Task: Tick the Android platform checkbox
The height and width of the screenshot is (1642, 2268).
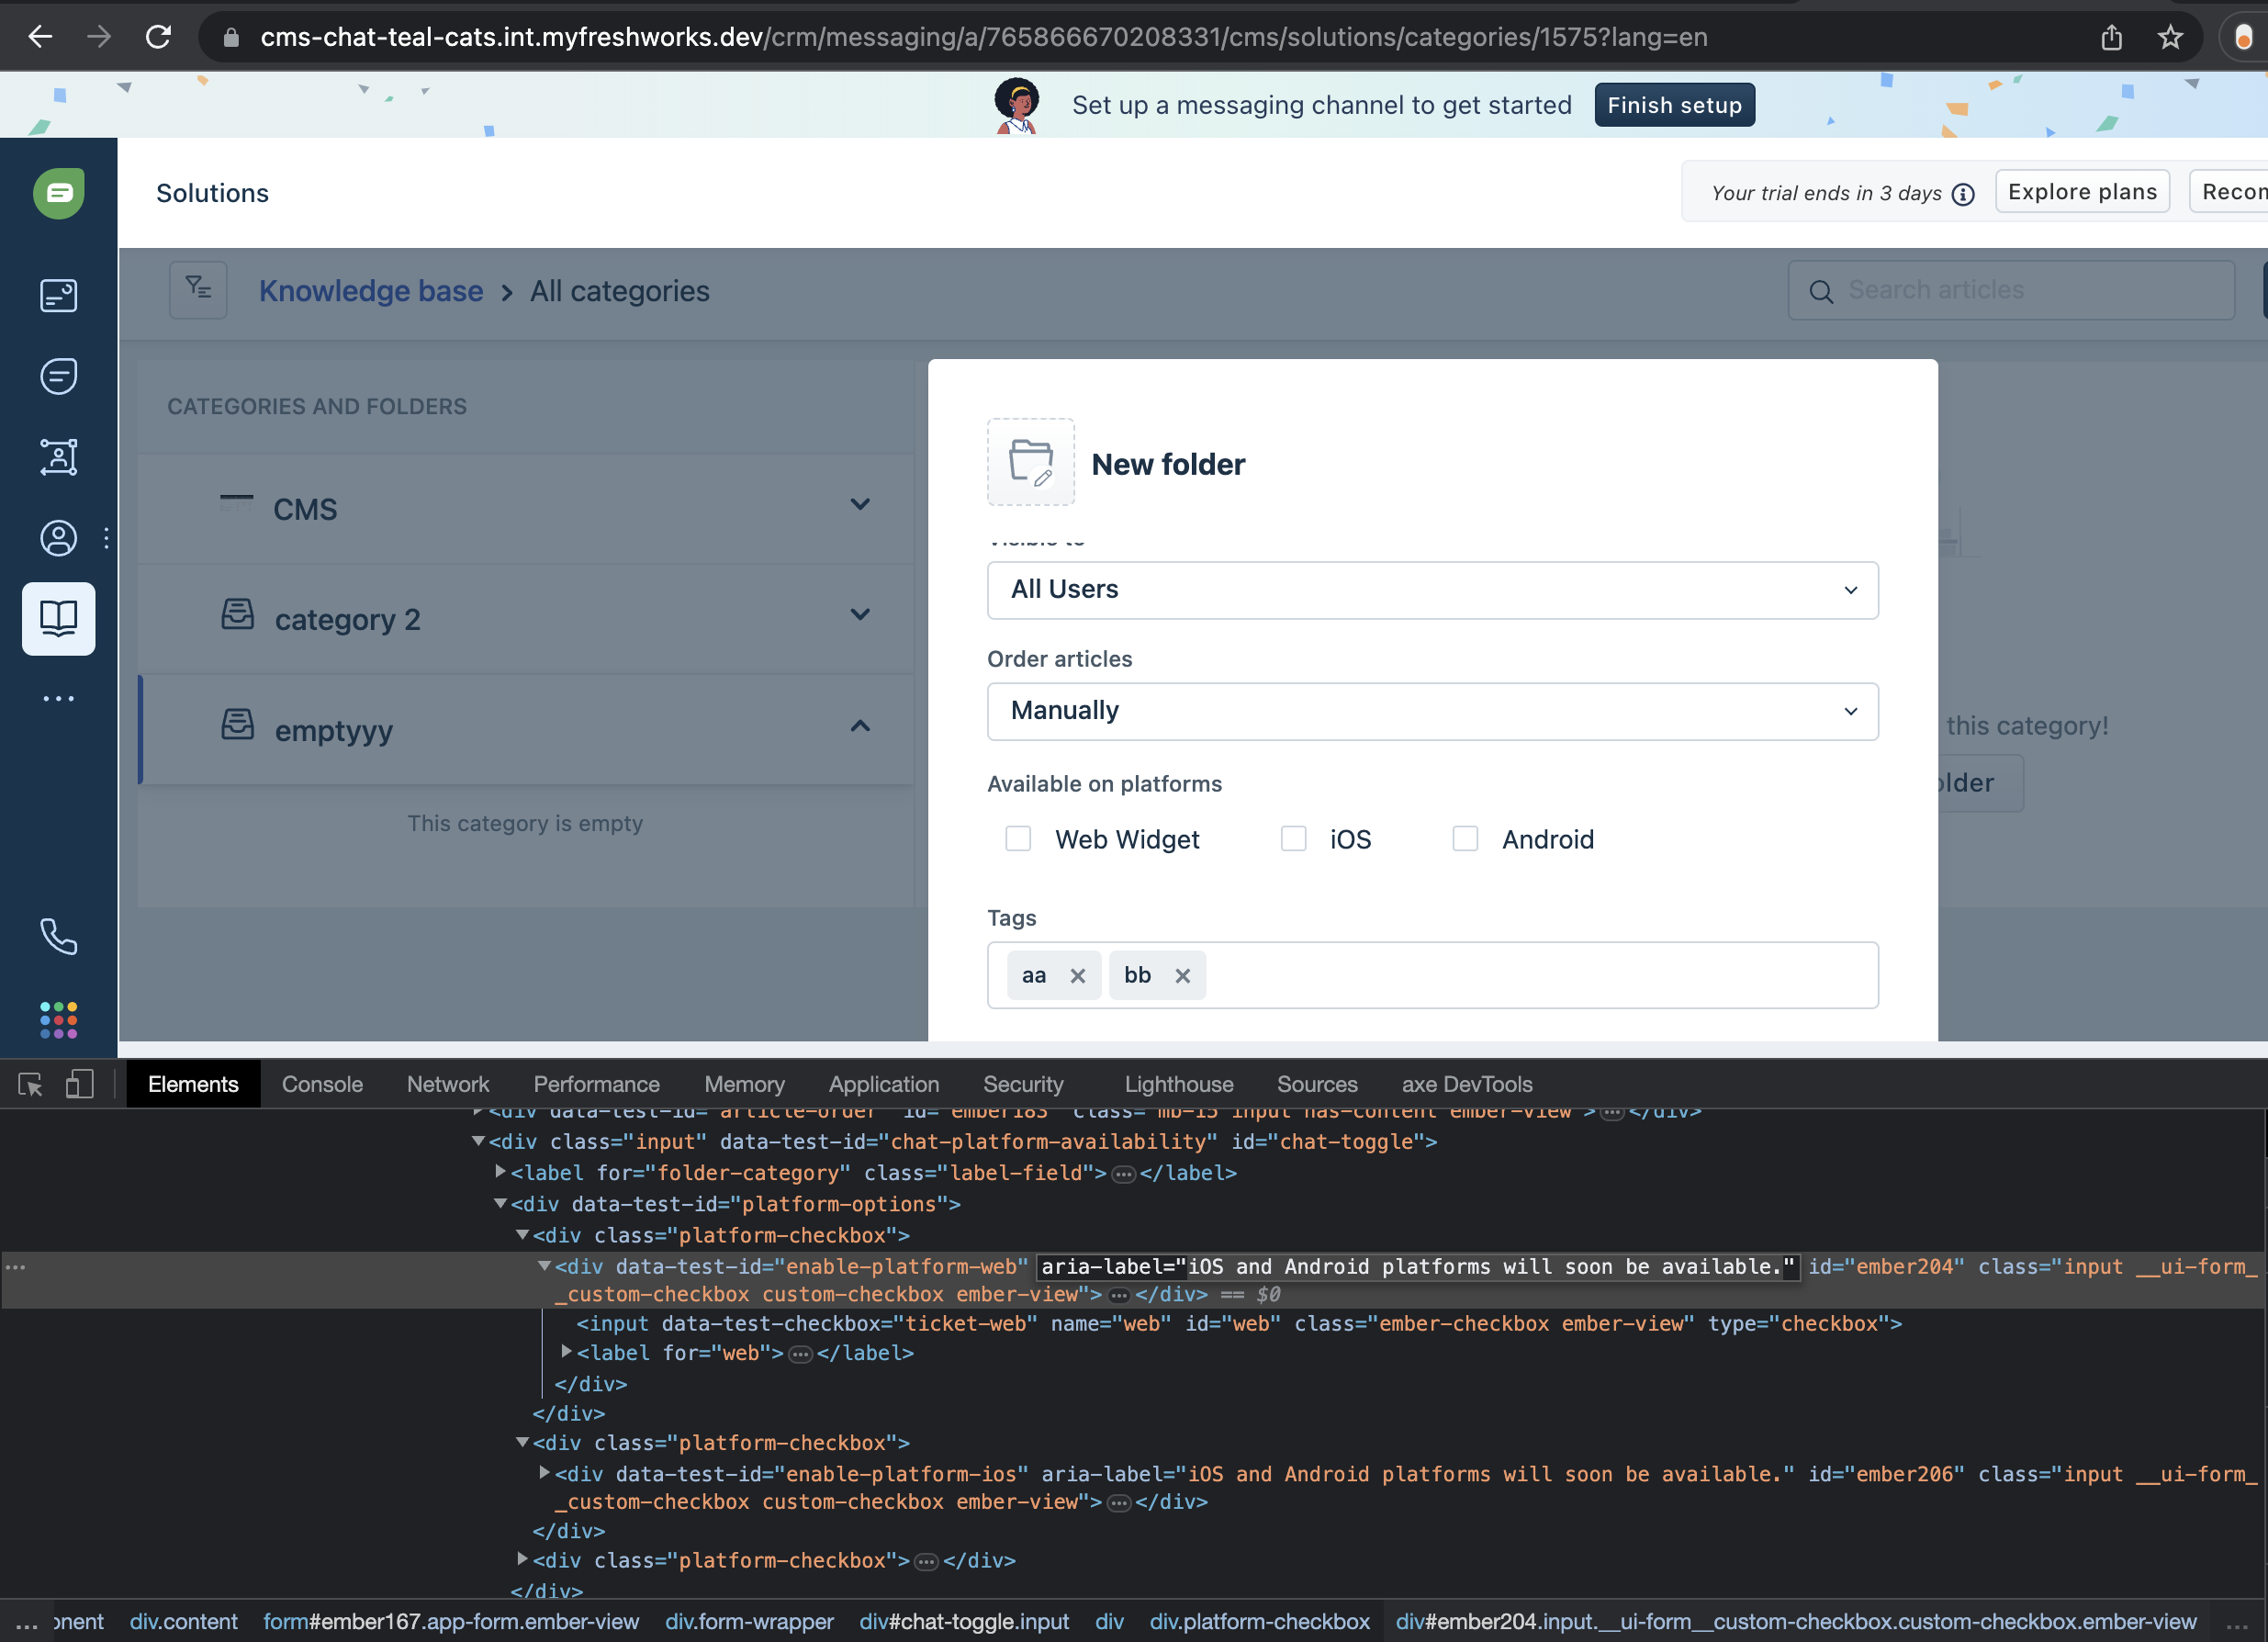Action: (1465, 838)
